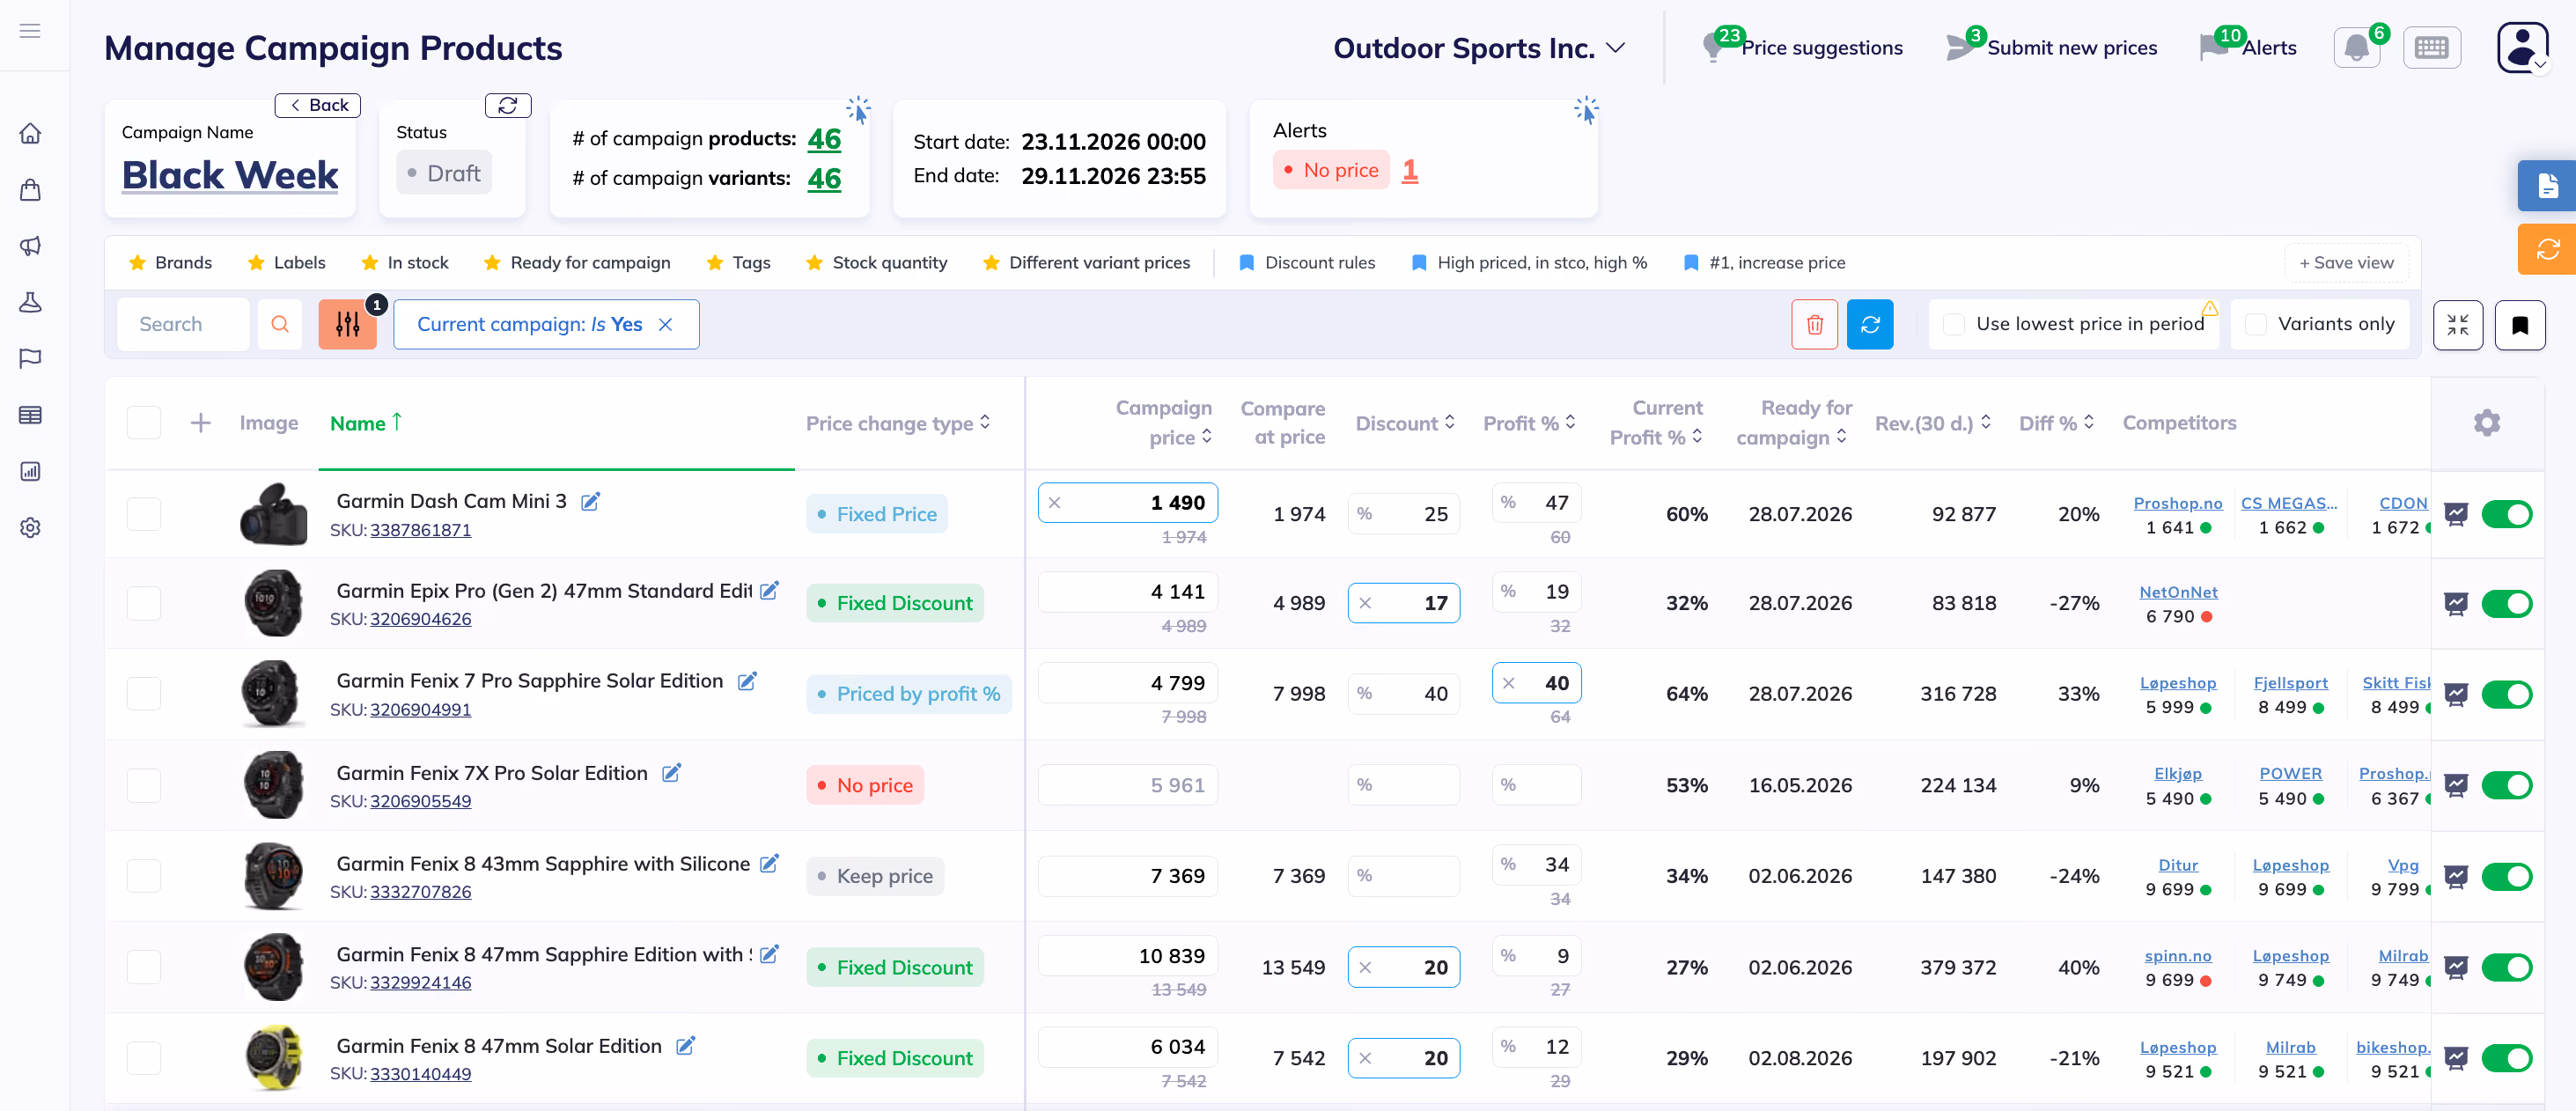
Task: Click the blue document side button
Action: point(2547,186)
